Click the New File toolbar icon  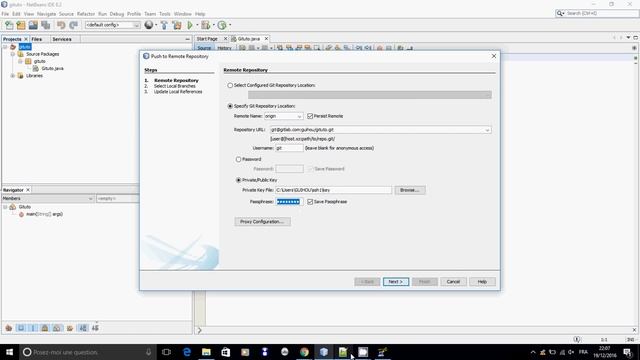(9, 25)
